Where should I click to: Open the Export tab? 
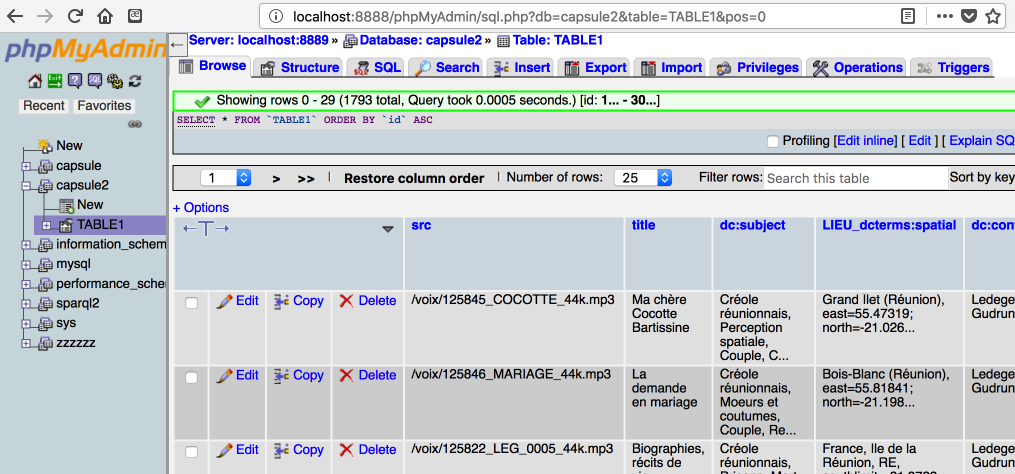(595, 67)
